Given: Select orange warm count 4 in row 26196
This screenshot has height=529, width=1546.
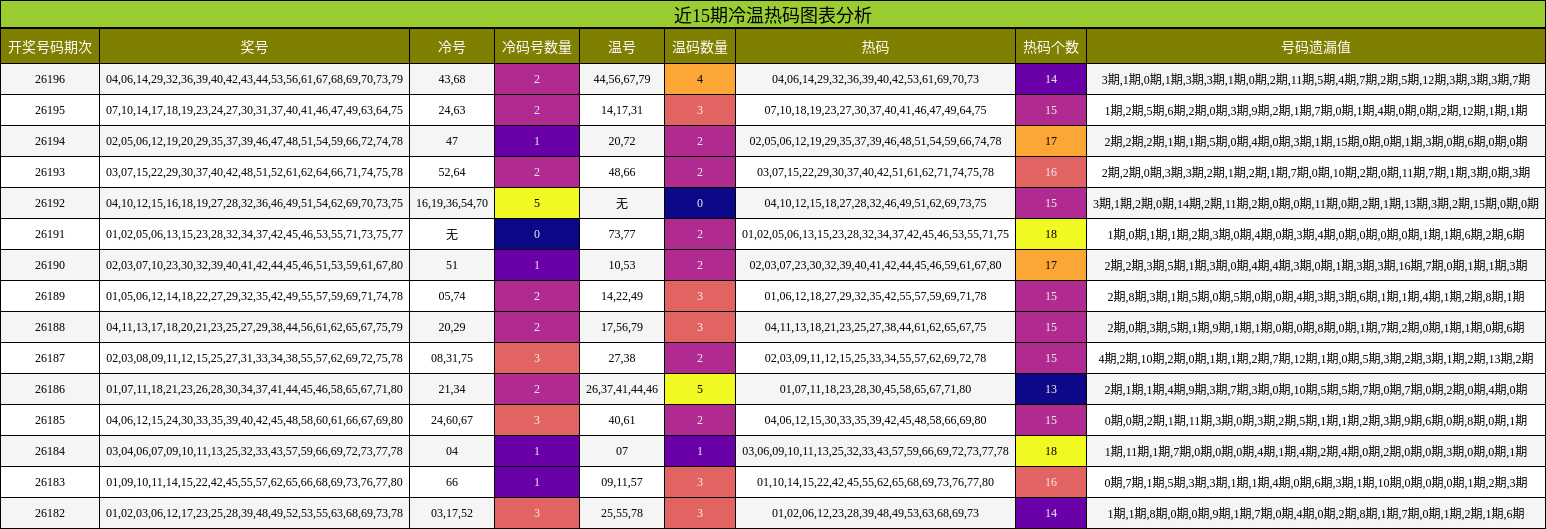Looking at the screenshot, I should click(x=700, y=79).
